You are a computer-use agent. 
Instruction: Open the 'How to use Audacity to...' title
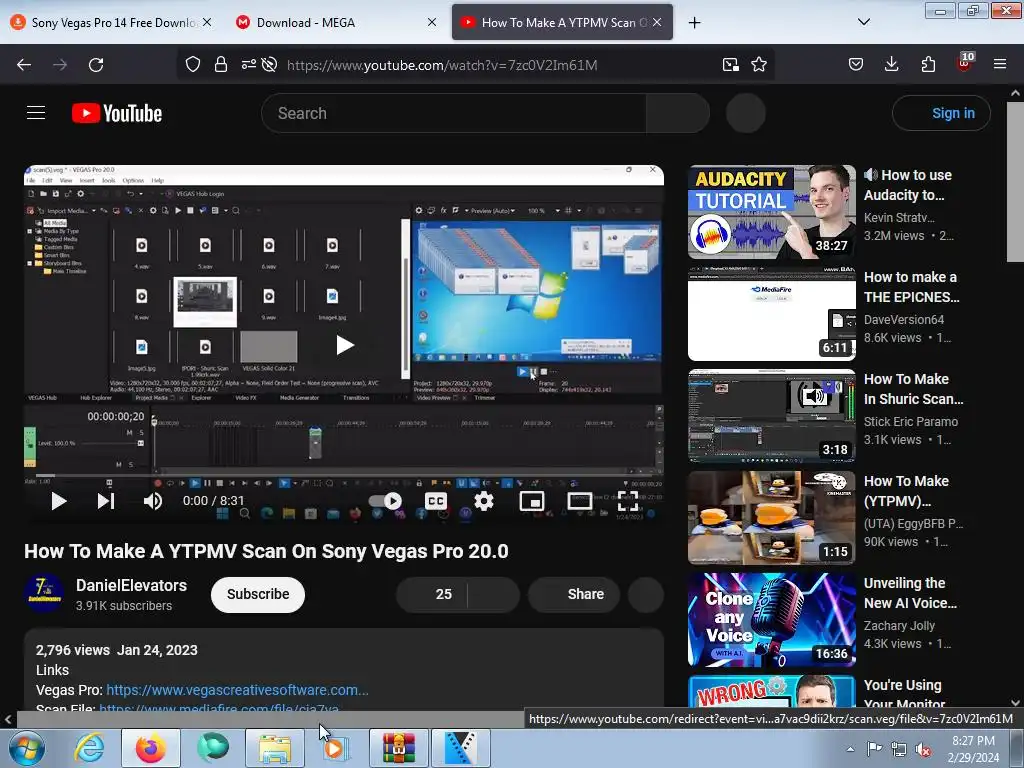click(908, 185)
